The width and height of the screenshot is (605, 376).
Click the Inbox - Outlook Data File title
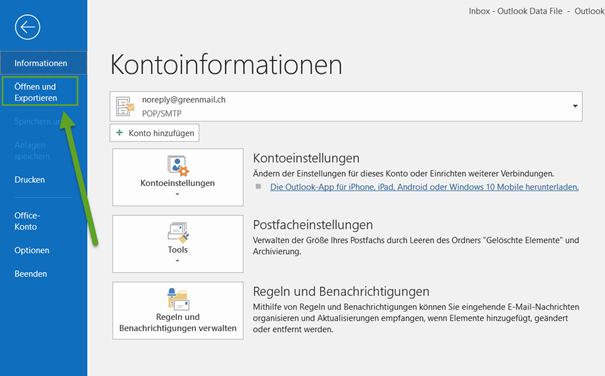pyautogui.click(x=515, y=11)
